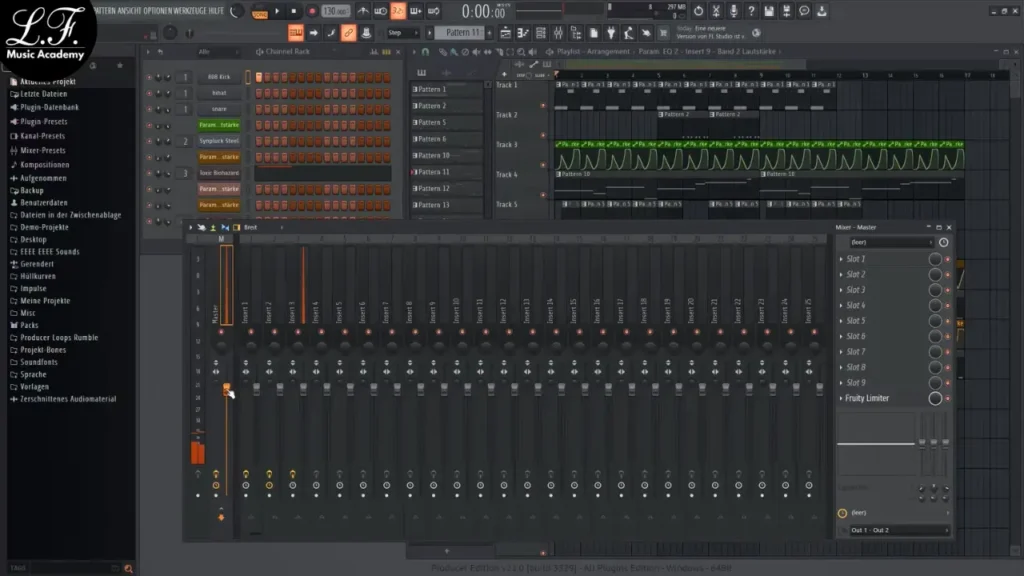Click the tempo display showing 130
This screenshot has height=576, width=1024.
tap(335, 11)
